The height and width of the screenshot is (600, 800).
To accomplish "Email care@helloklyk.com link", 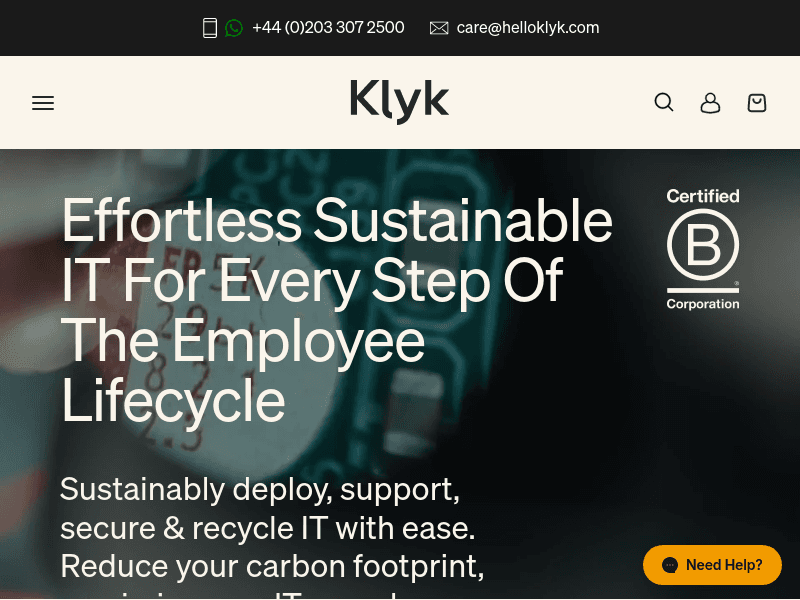I will (528, 28).
